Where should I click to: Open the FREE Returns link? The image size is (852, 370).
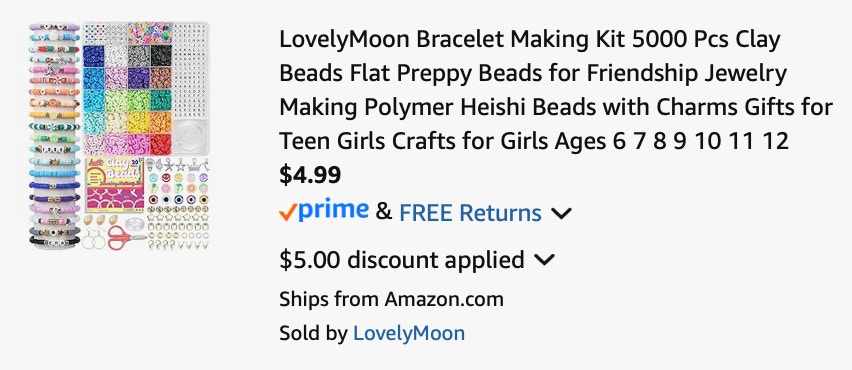point(470,213)
